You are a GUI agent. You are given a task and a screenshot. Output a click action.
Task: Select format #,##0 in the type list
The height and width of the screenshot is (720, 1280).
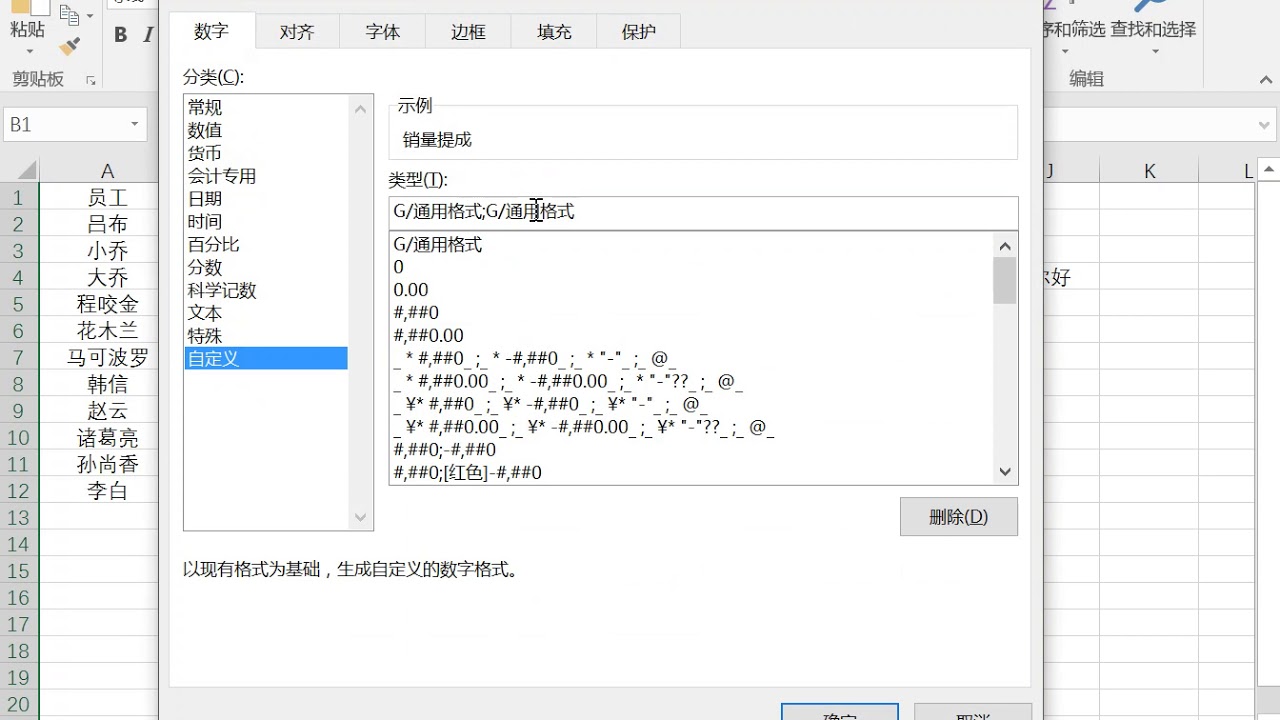691,313
